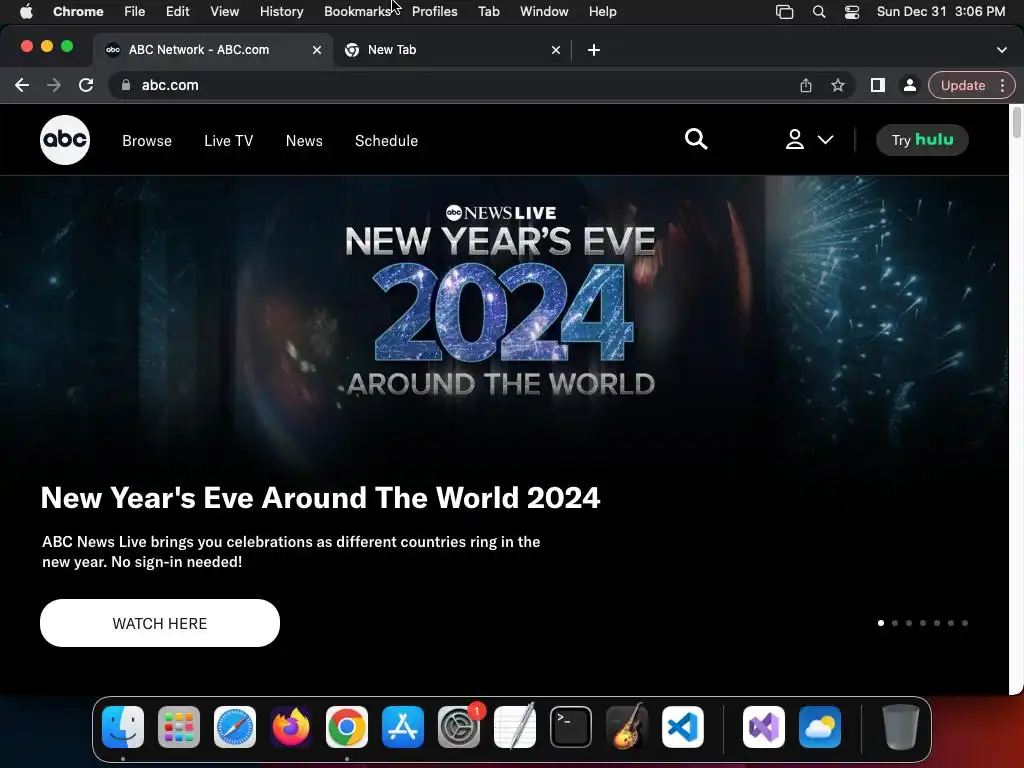Open the Help menu
This screenshot has width=1024, height=768.
pos(602,11)
